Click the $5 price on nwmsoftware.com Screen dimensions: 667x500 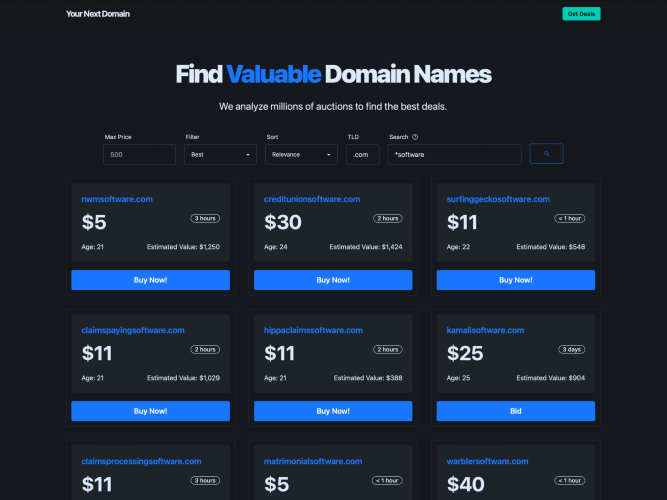coord(94,222)
